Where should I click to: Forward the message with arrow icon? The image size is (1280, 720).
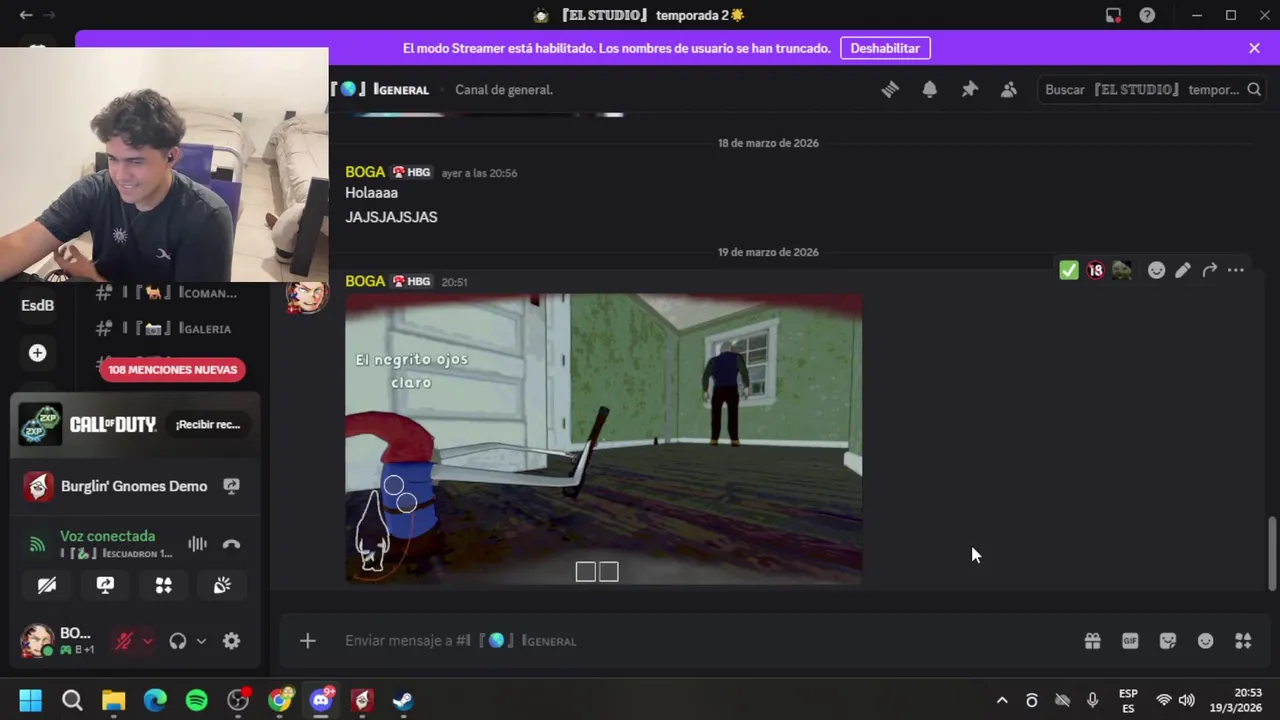click(x=1209, y=270)
